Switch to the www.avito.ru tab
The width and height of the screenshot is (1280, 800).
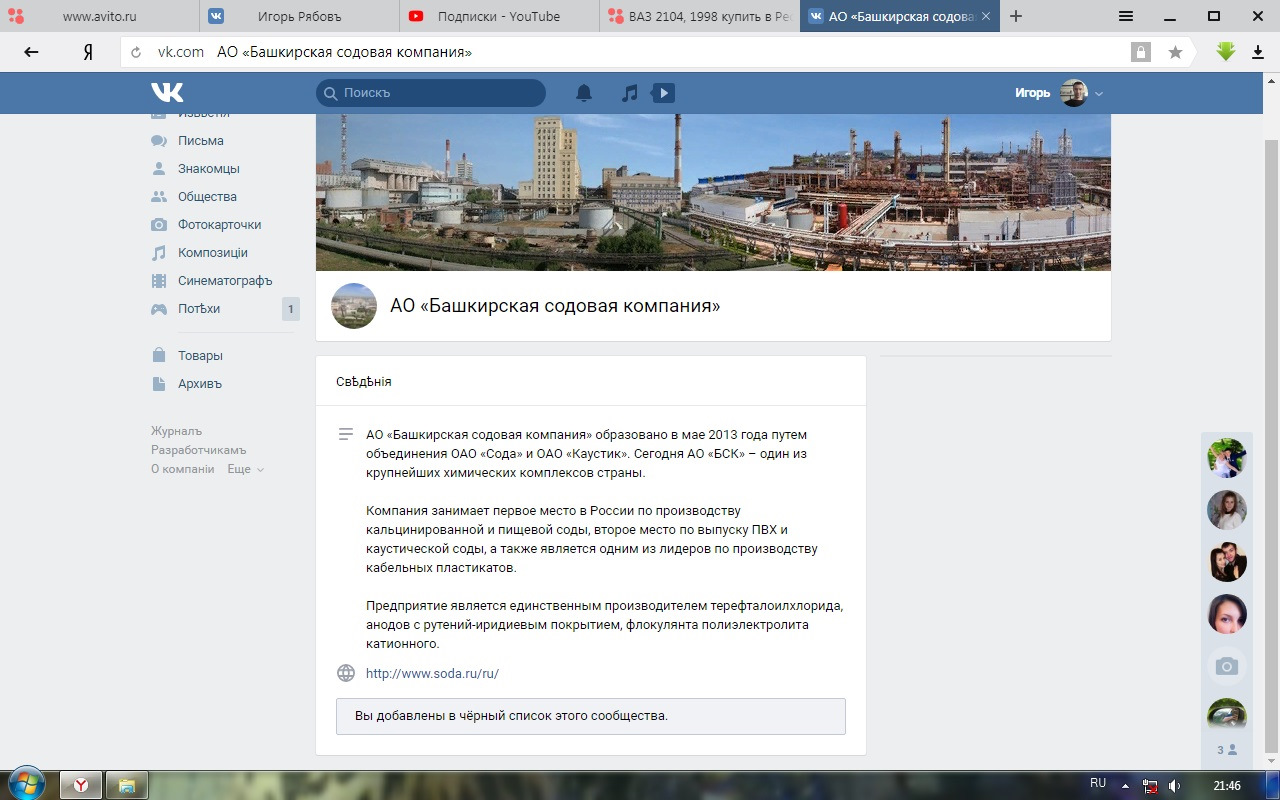(100, 16)
